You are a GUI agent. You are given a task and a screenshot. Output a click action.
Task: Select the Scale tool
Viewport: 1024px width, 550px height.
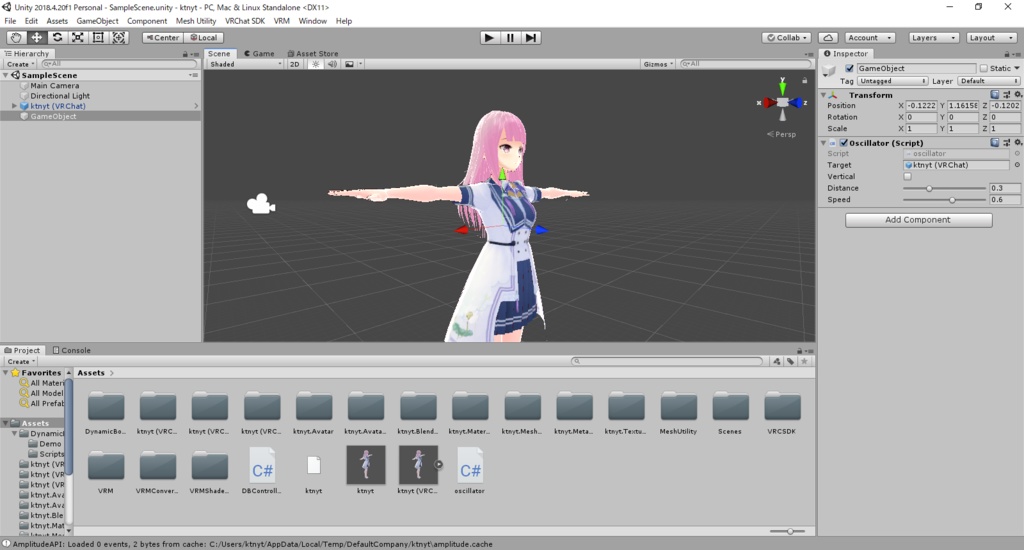(x=77, y=38)
